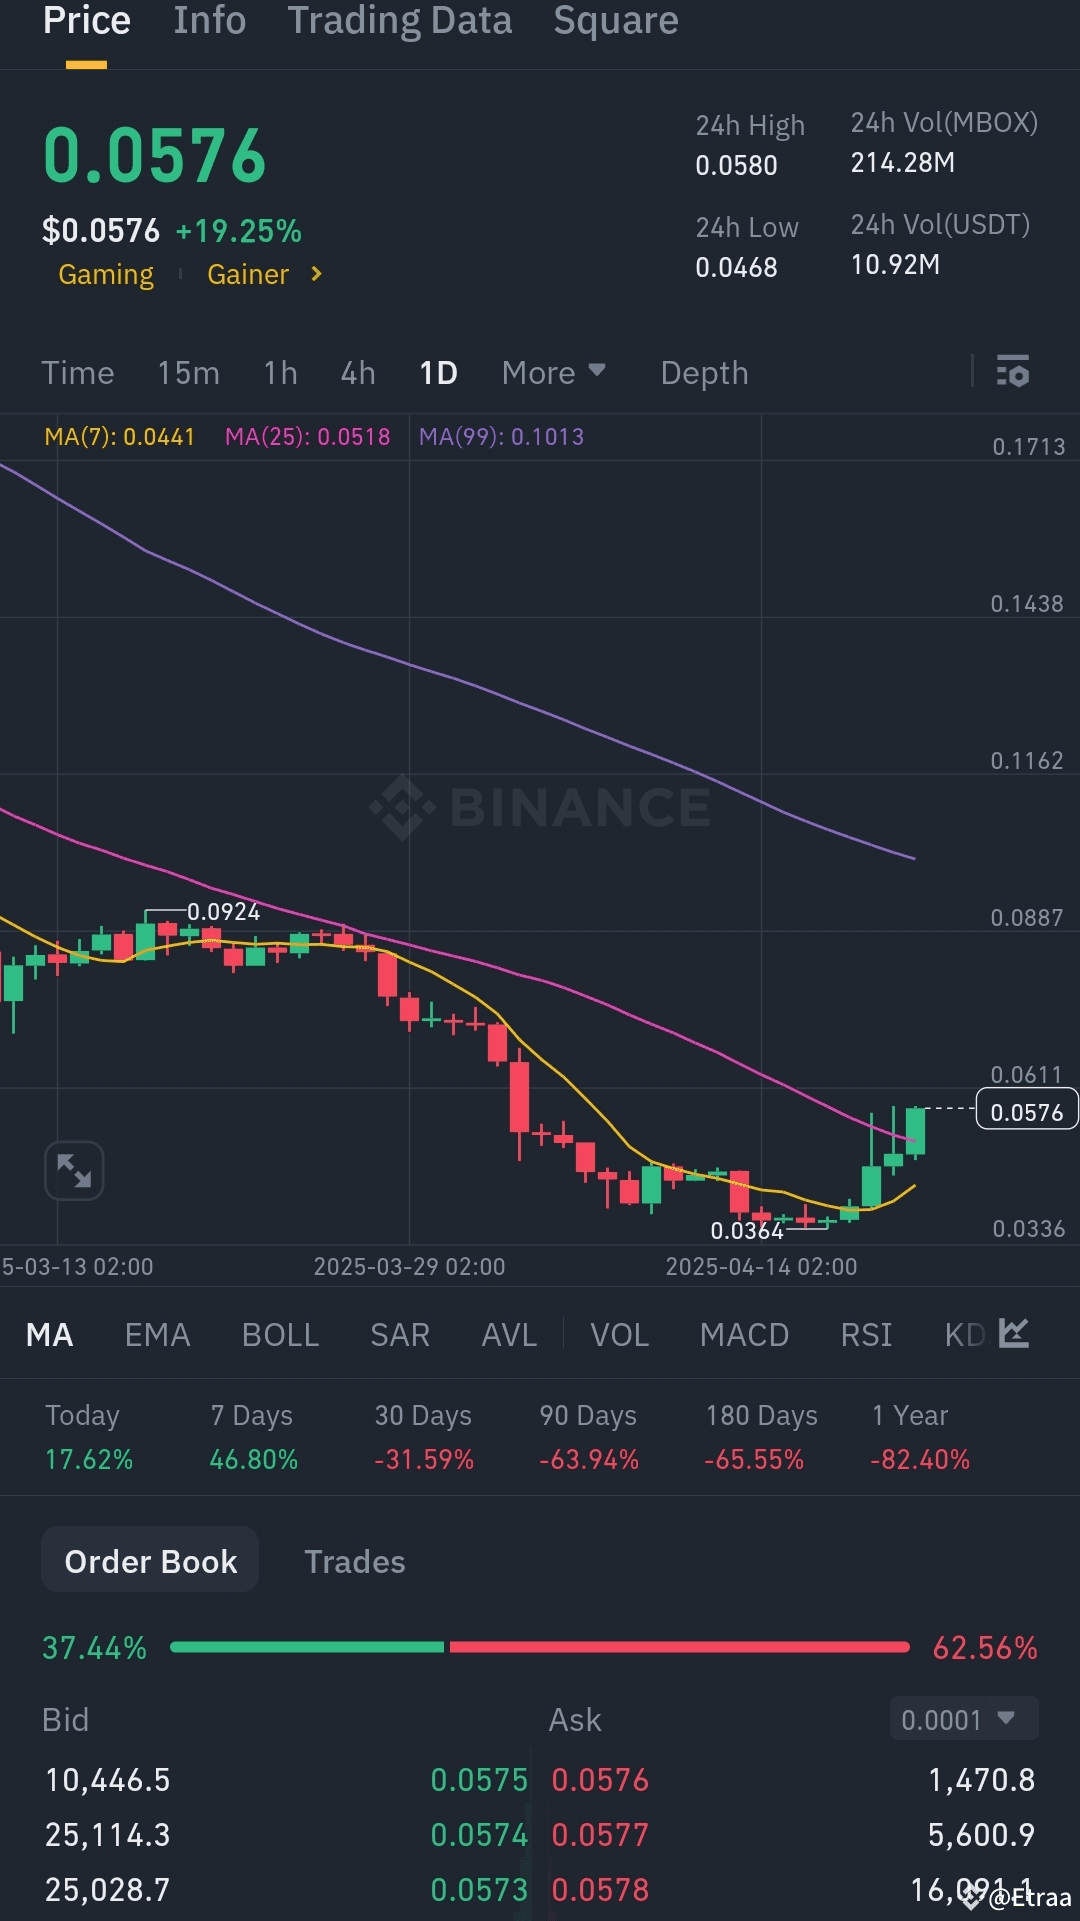Open Gainer category chevron arrow

pyautogui.click(x=316, y=274)
